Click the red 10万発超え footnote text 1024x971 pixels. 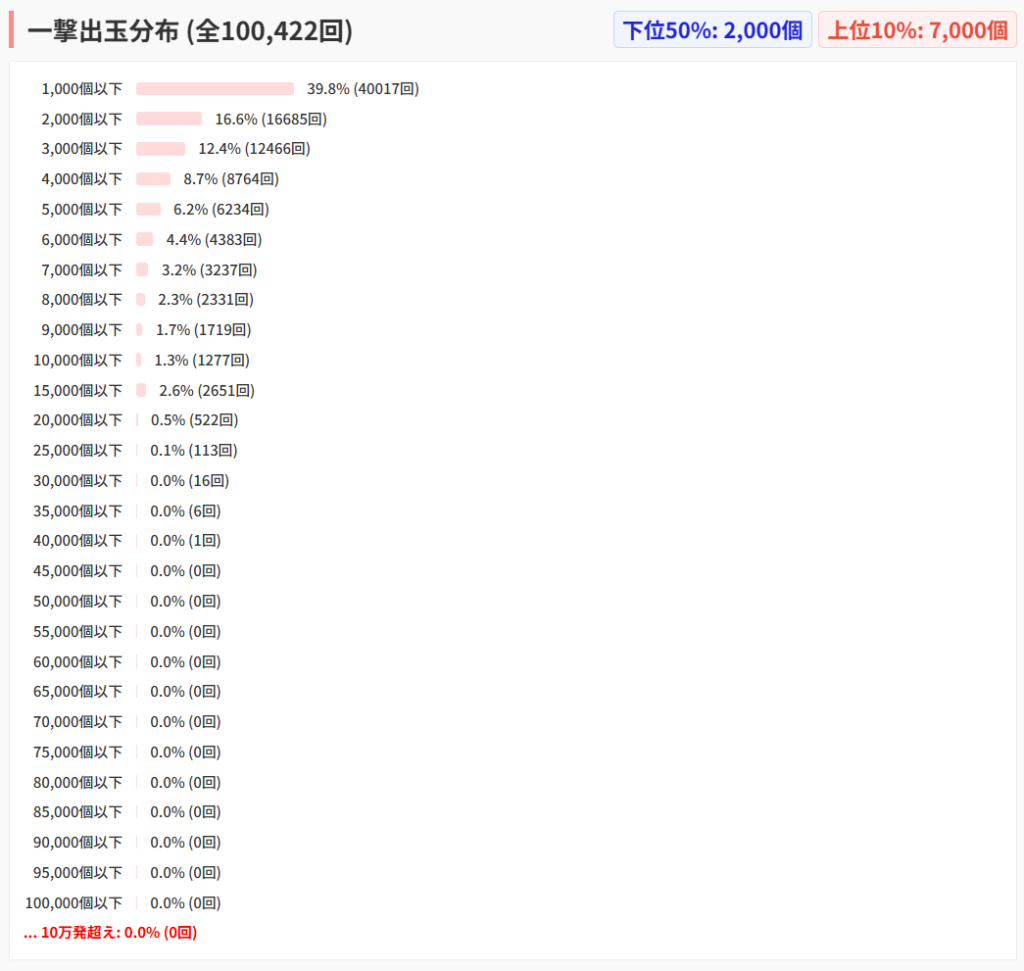(x=110, y=932)
